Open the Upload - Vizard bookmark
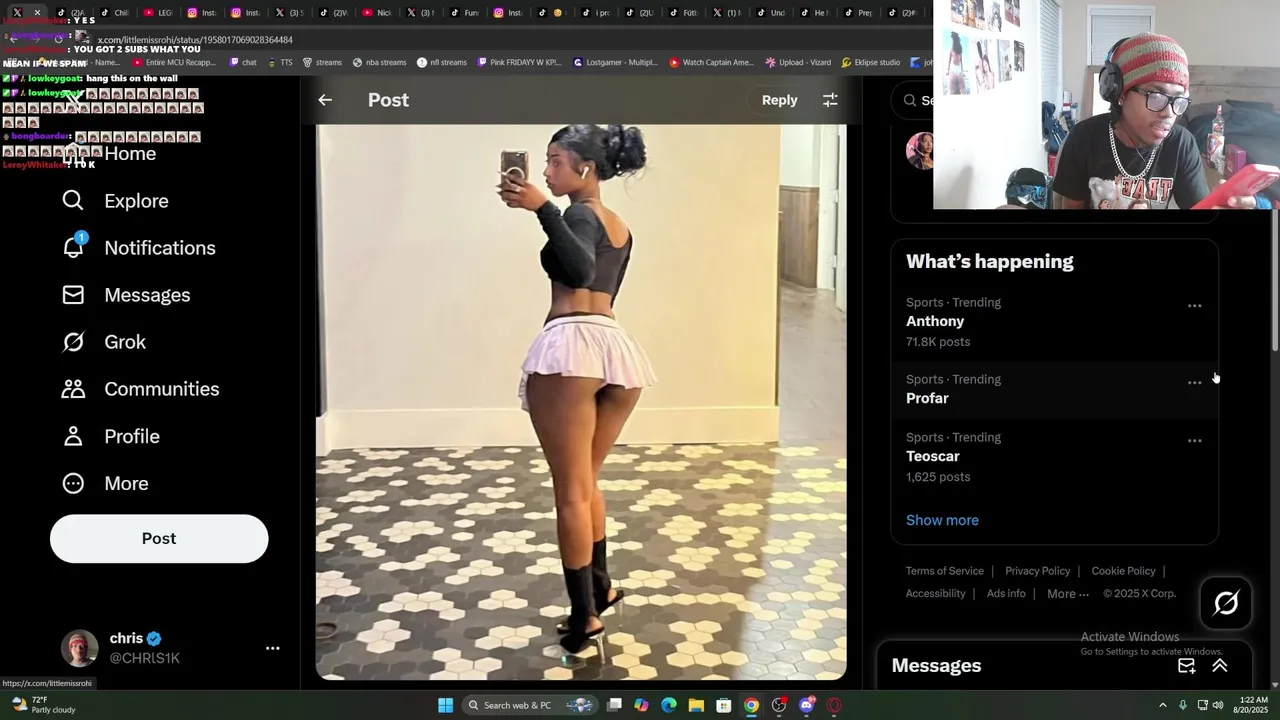This screenshot has width=1280, height=720. tap(798, 62)
